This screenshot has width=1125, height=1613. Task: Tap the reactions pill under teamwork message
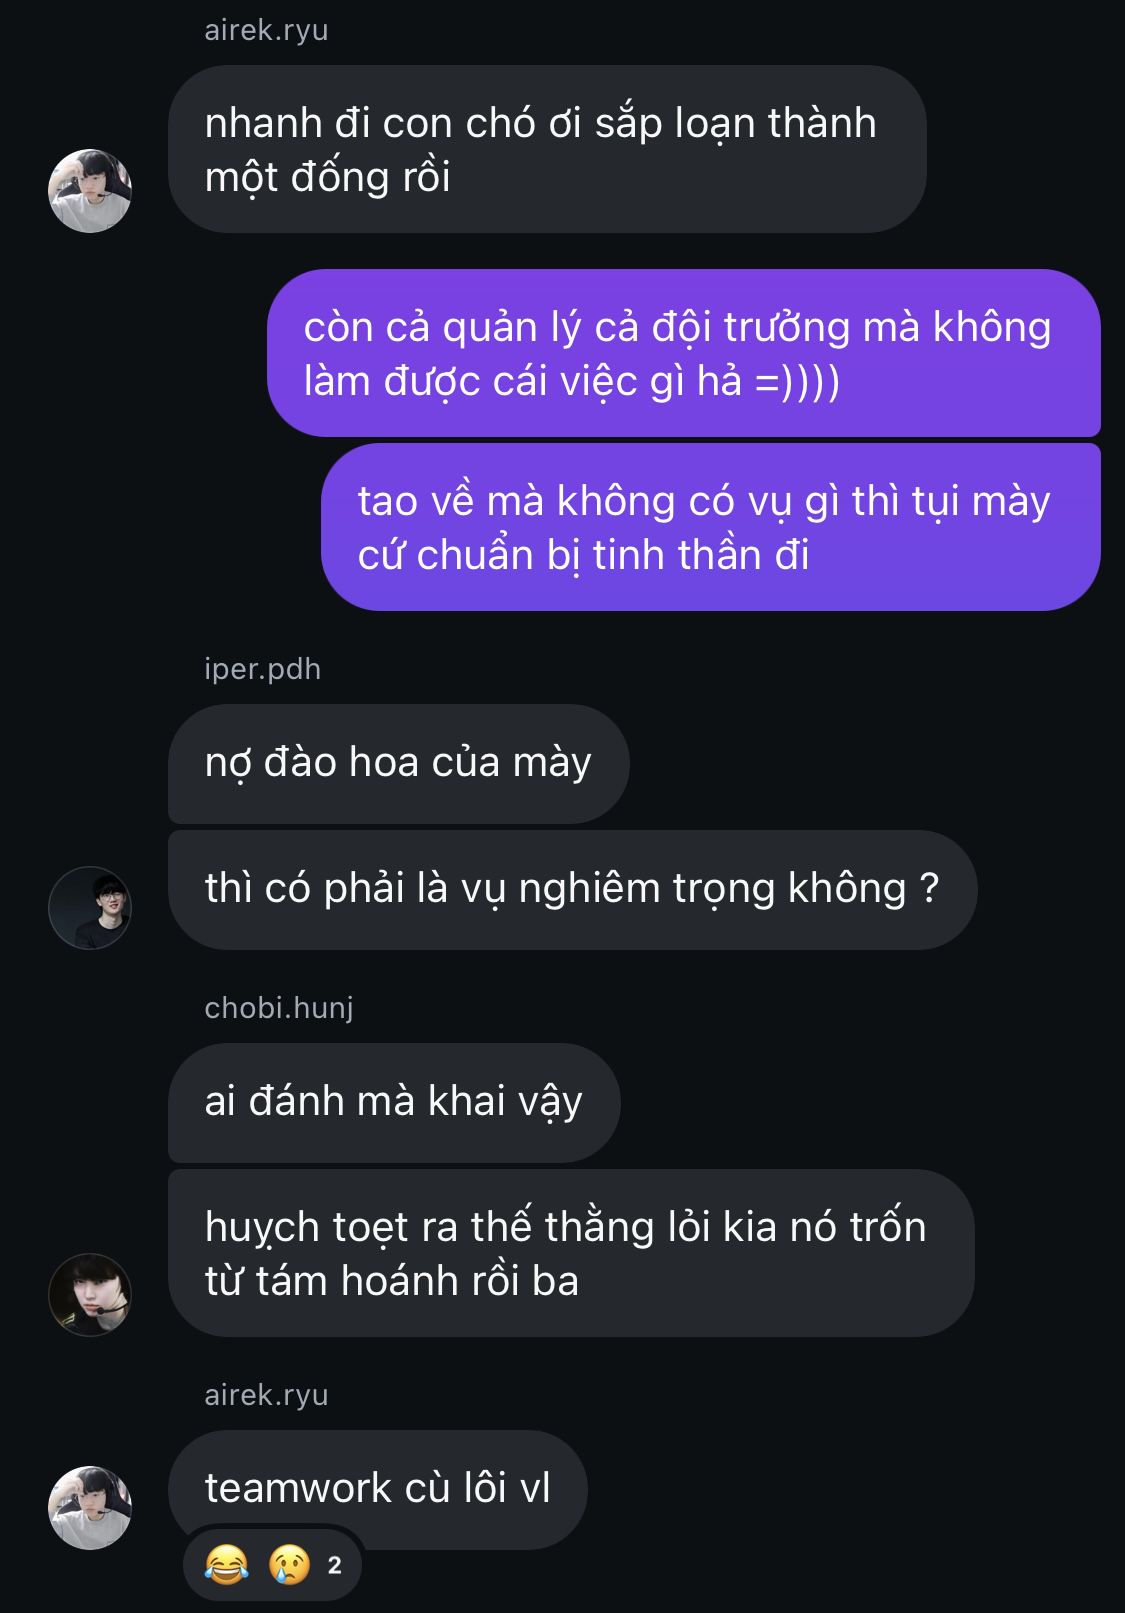click(x=272, y=1565)
